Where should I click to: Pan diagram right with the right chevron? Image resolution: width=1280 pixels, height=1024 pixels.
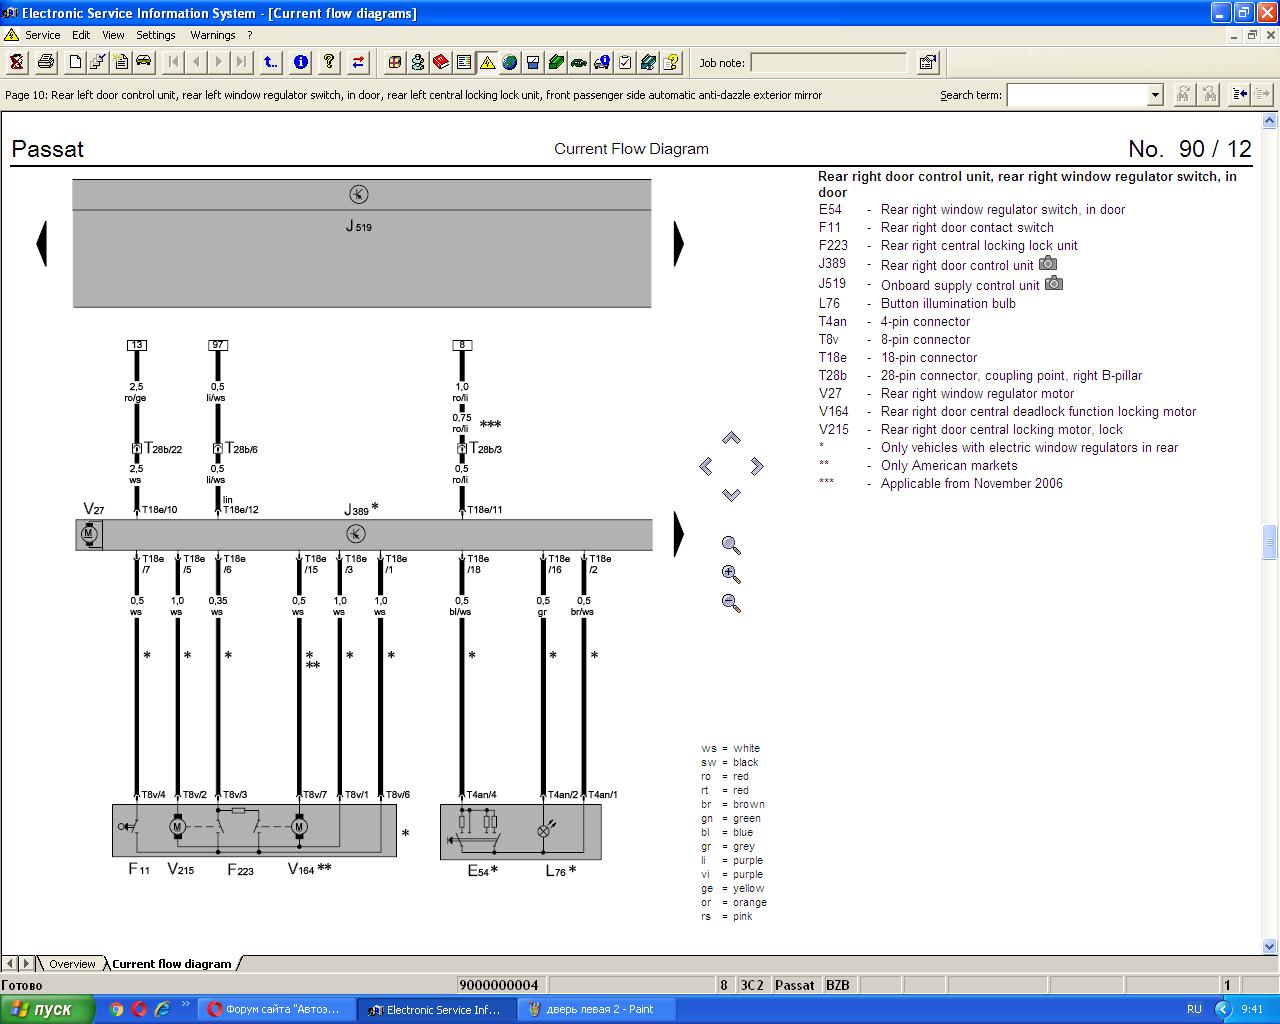click(756, 466)
